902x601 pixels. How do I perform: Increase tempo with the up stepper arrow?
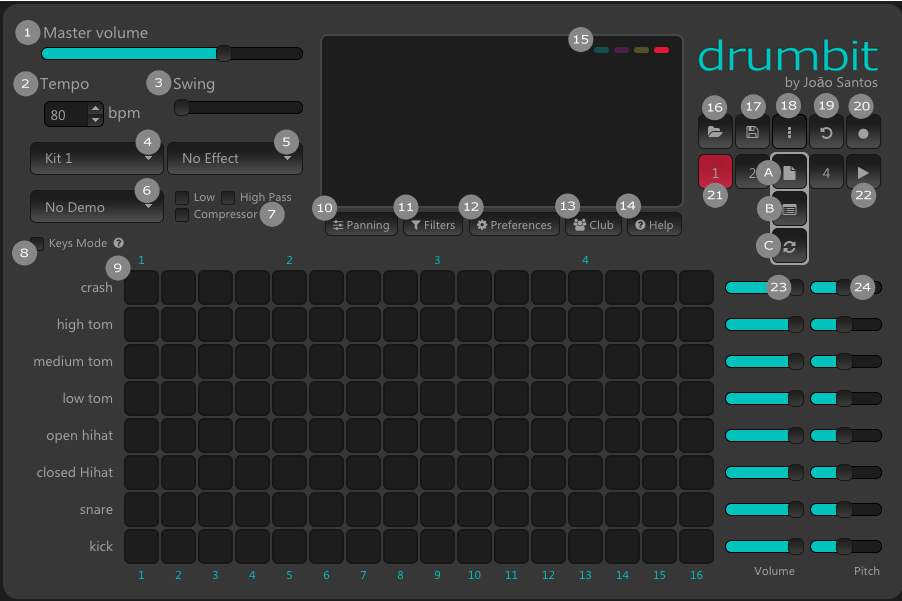coord(95,109)
